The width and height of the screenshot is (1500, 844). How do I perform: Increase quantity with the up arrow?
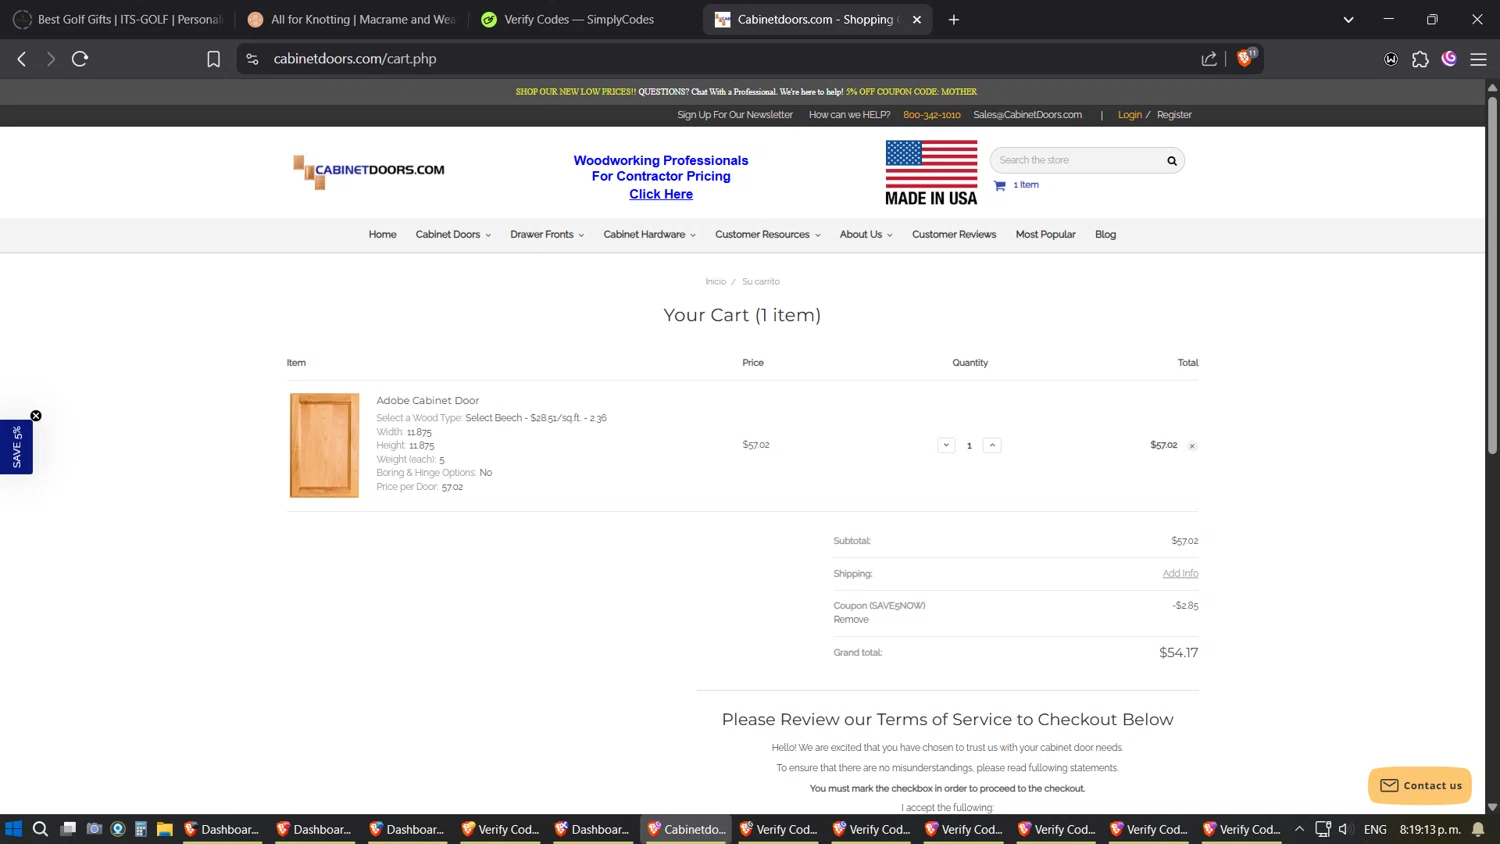(x=992, y=445)
